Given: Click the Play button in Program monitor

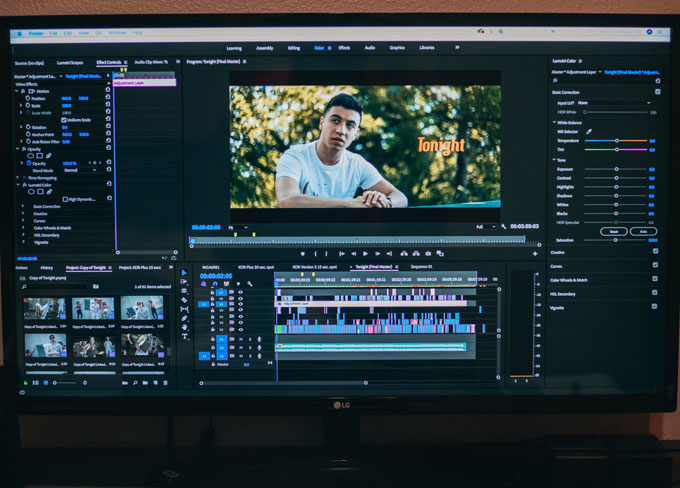Looking at the screenshot, I should click(365, 254).
